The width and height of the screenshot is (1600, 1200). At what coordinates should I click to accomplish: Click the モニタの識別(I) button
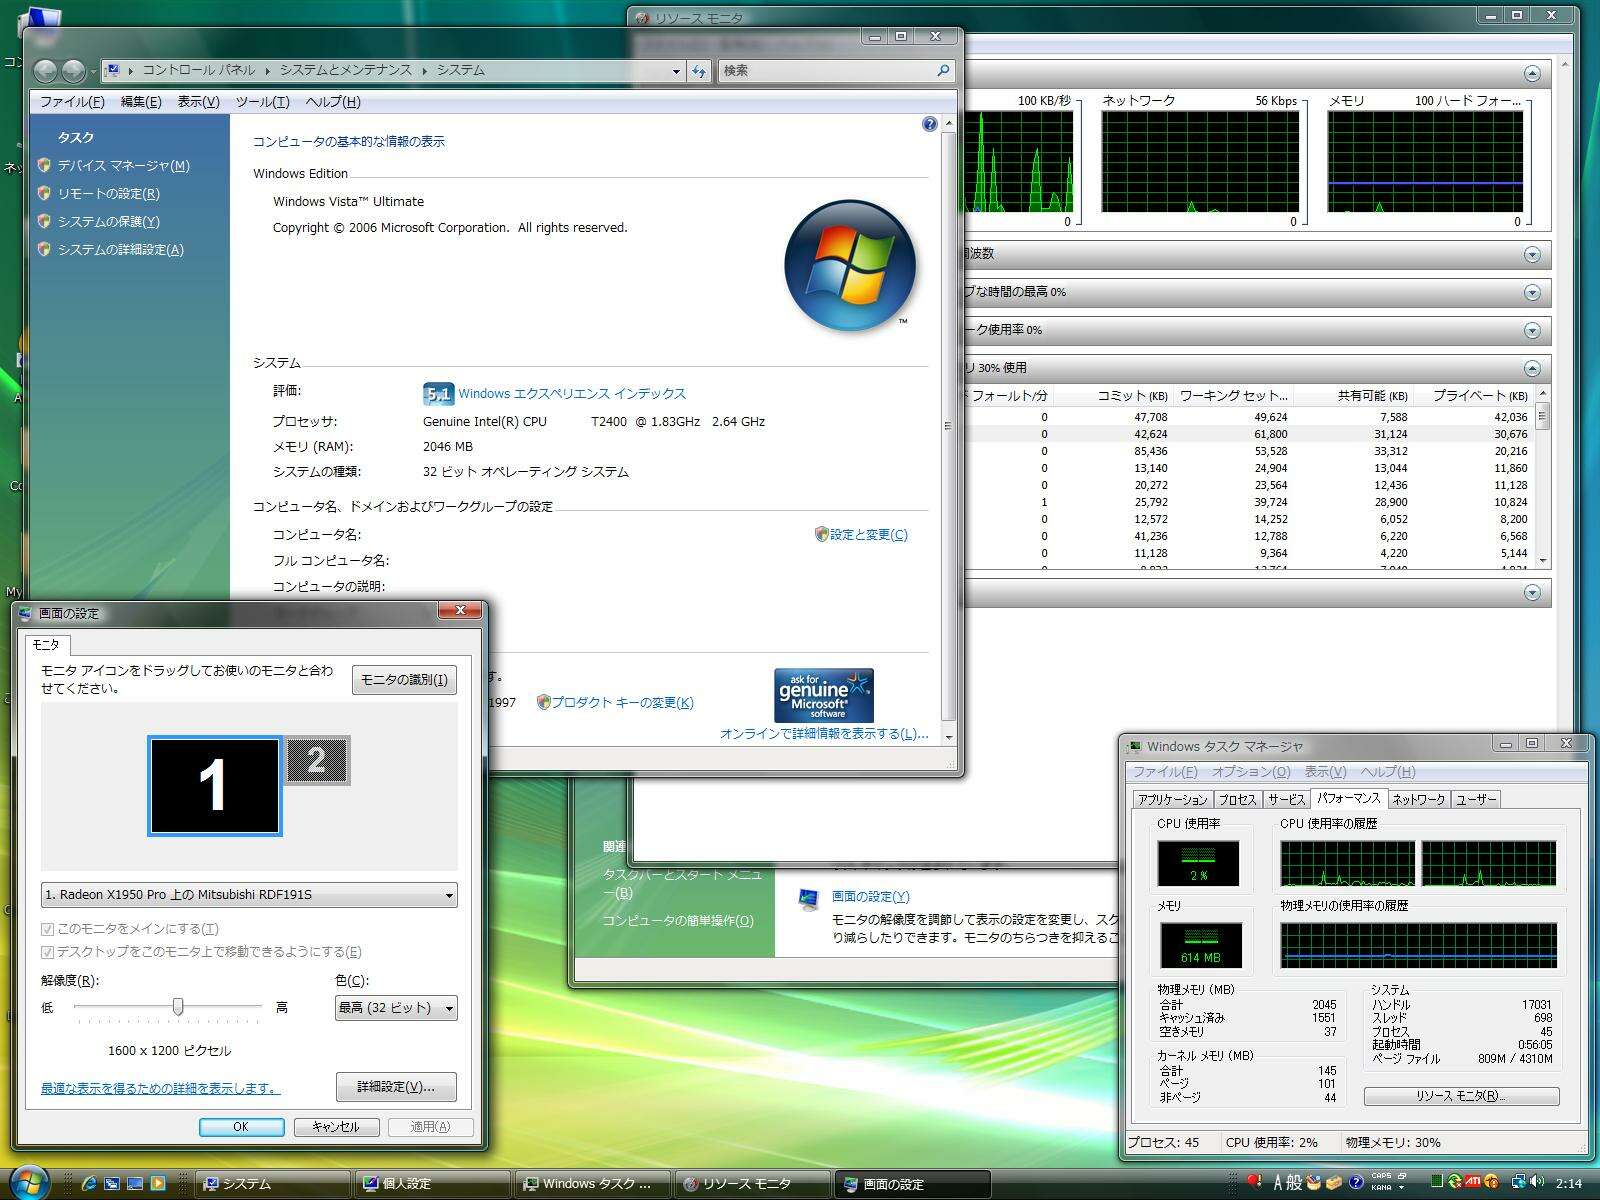[404, 680]
